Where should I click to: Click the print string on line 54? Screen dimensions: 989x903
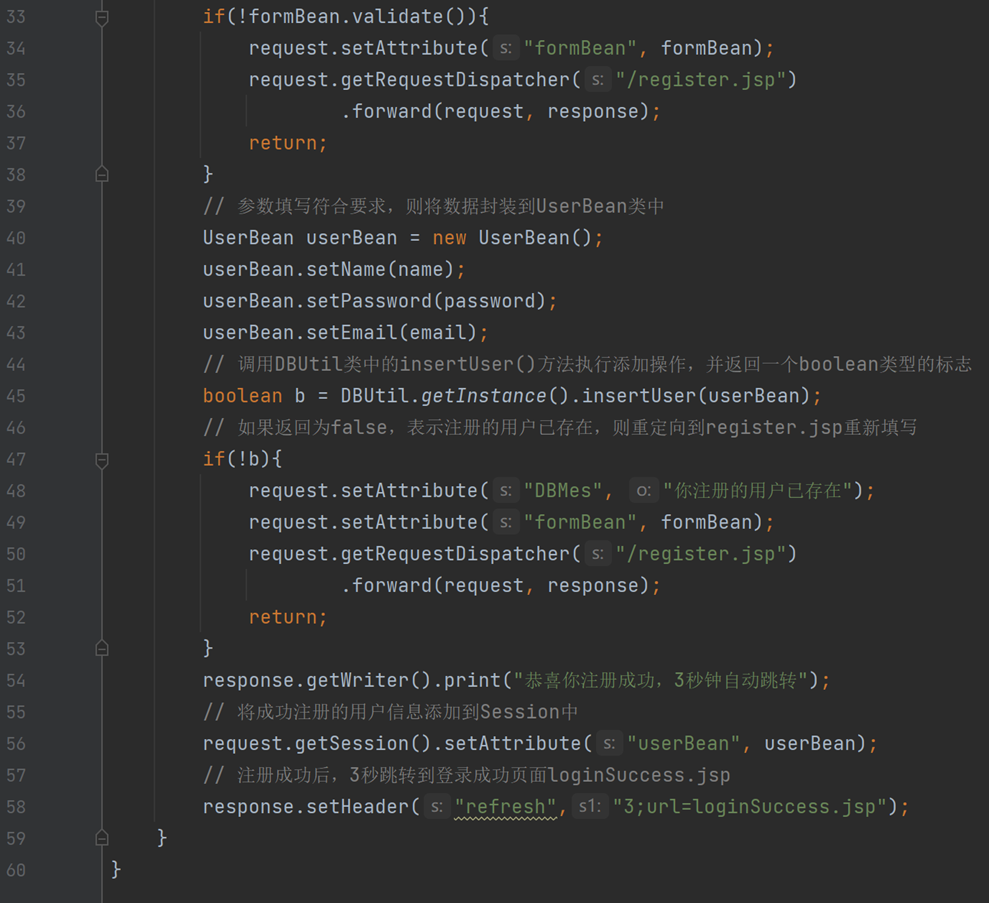[x=661, y=680]
